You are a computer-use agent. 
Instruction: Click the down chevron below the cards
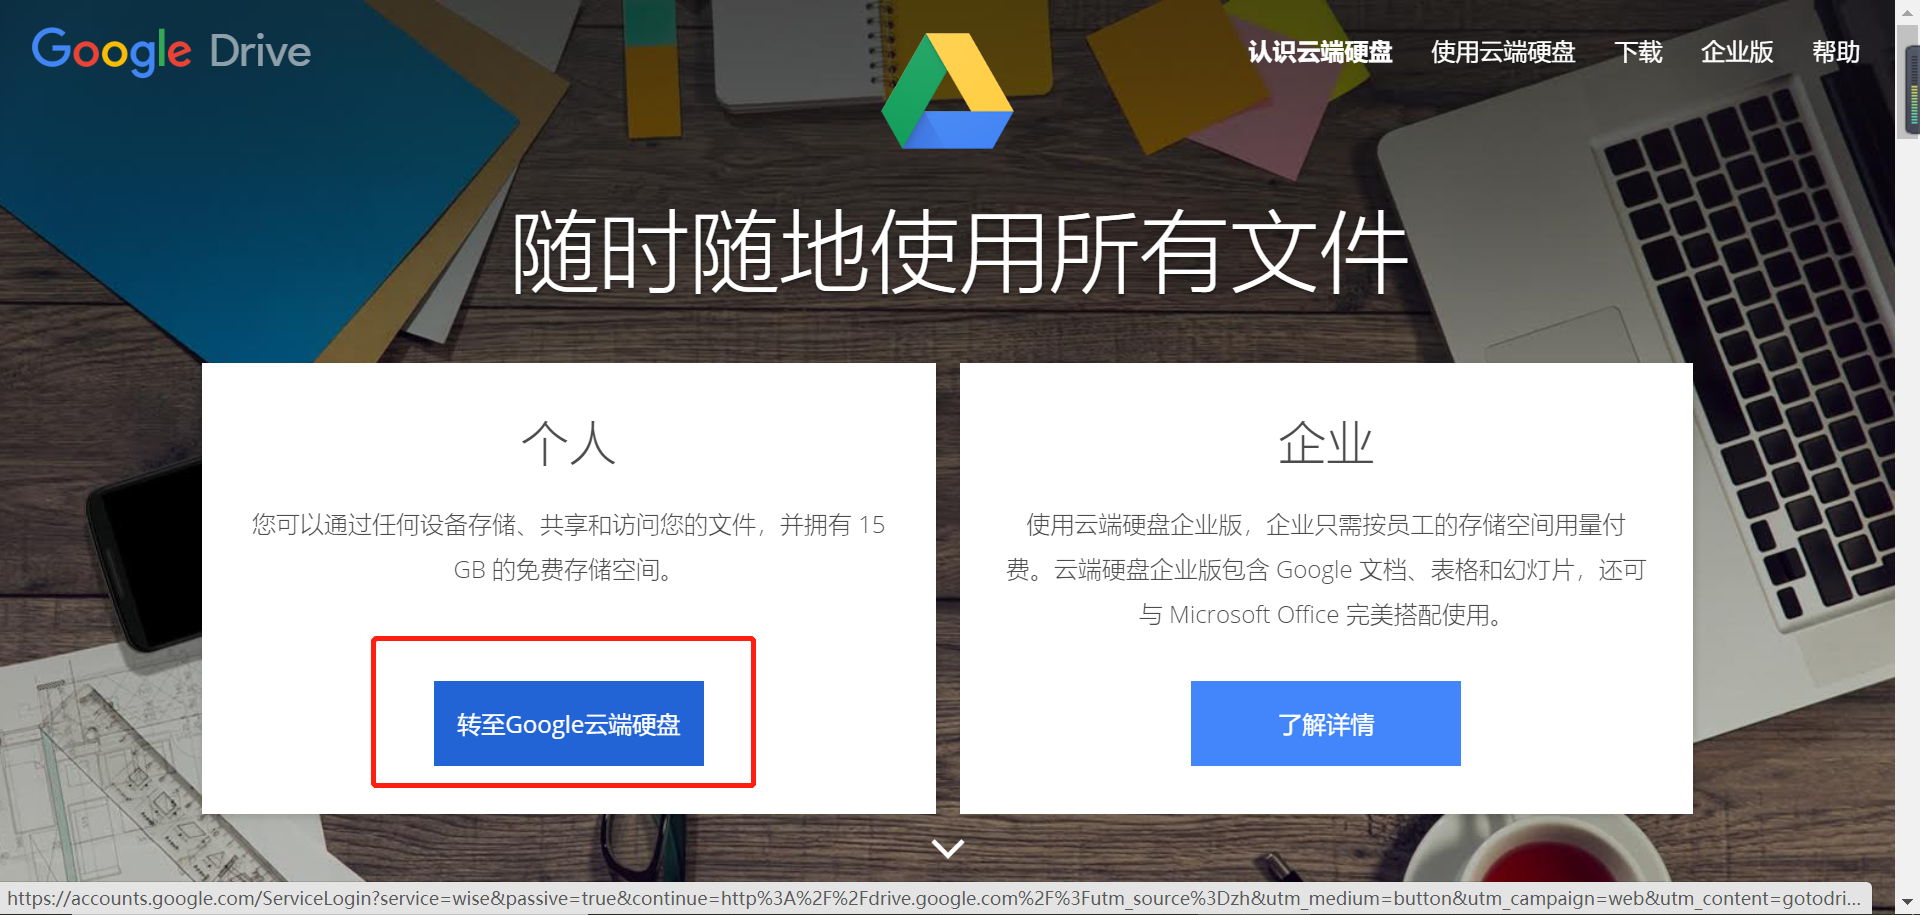[x=947, y=848]
